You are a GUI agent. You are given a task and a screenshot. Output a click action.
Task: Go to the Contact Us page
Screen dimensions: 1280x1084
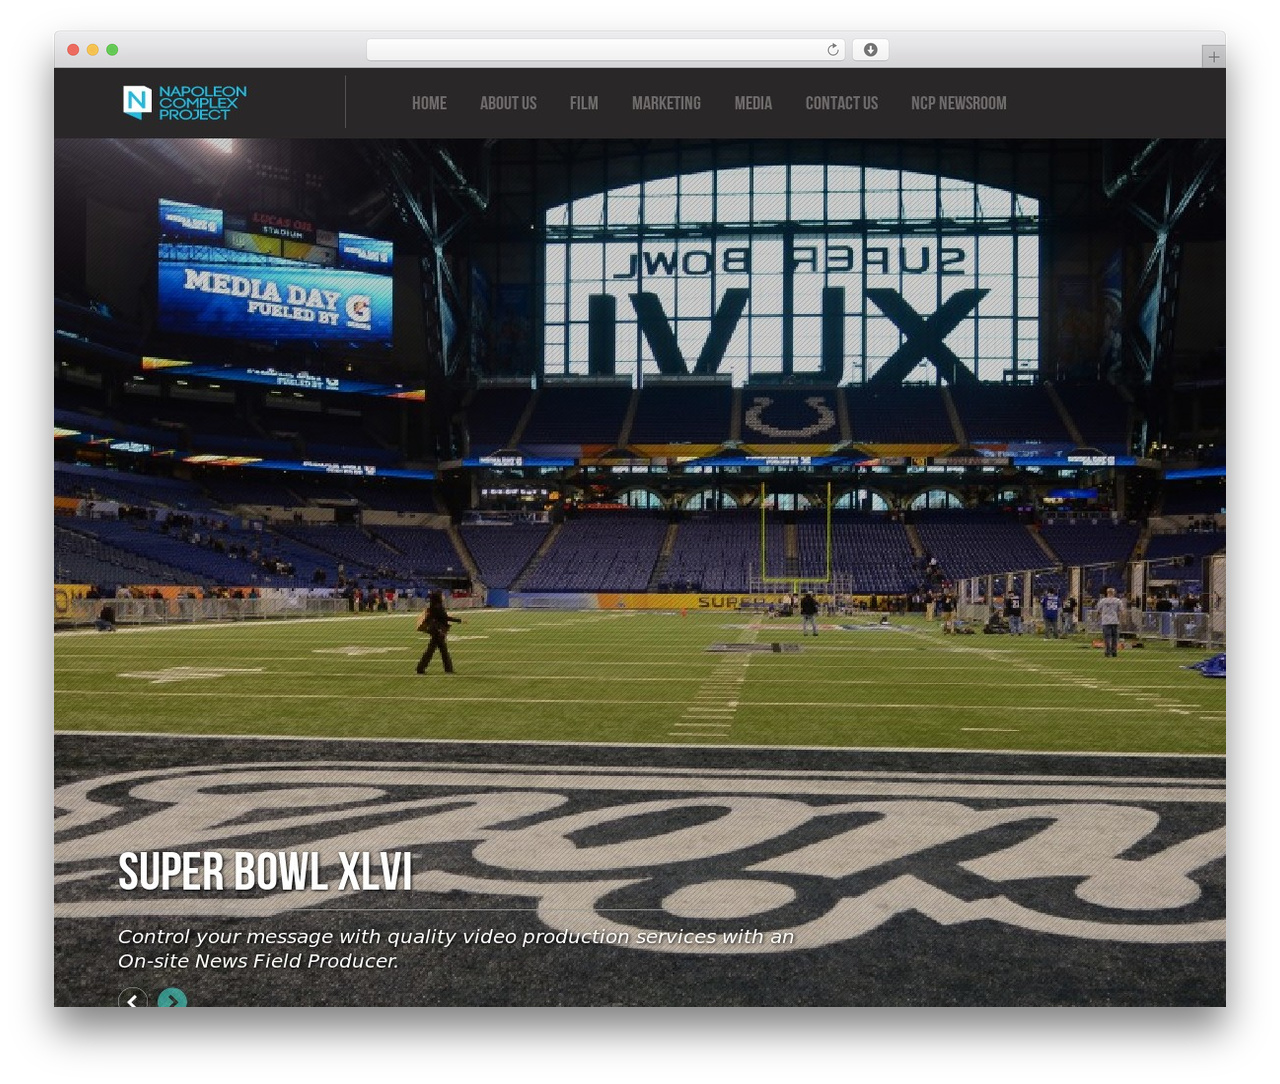coord(842,103)
